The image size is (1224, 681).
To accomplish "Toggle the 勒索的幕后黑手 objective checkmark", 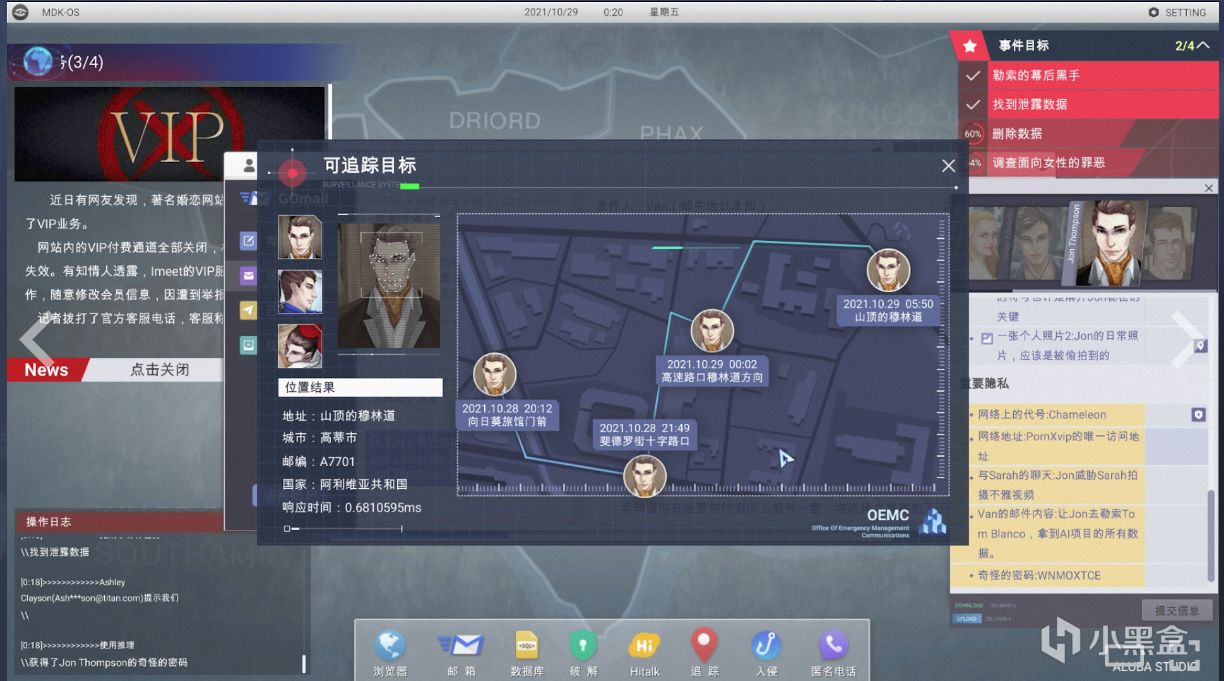I will tap(972, 75).
